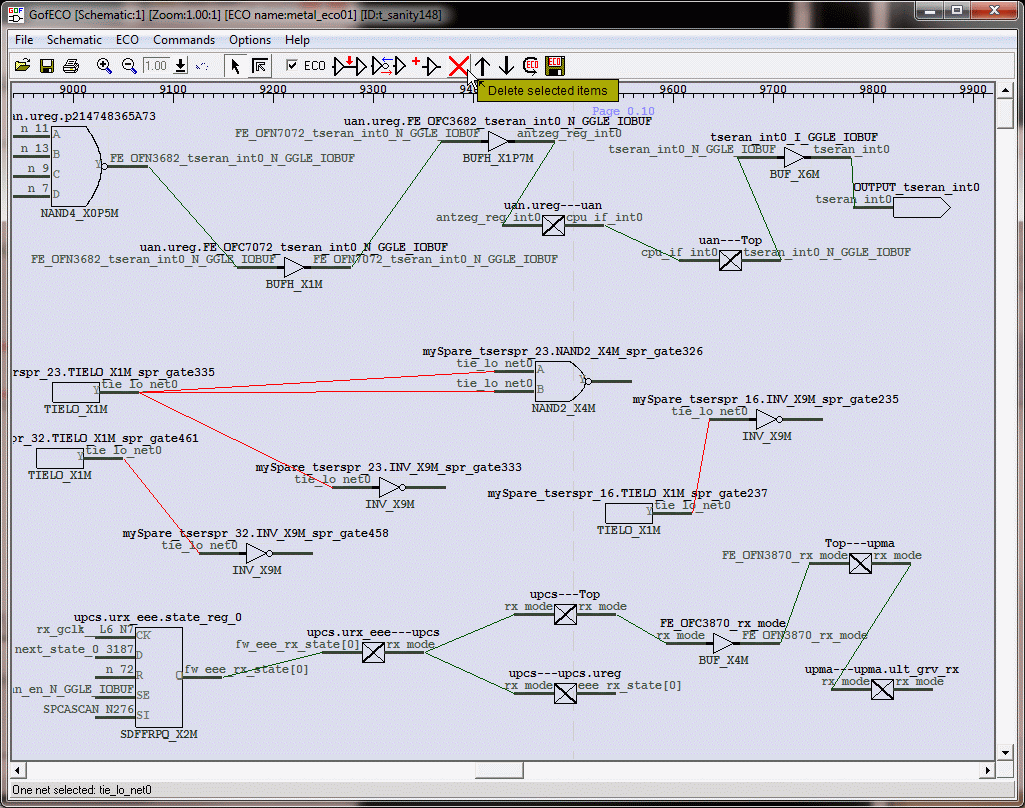Zoom out with the magnifier minus icon
The height and width of the screenshot is (808, 1025).
[129, 66]
